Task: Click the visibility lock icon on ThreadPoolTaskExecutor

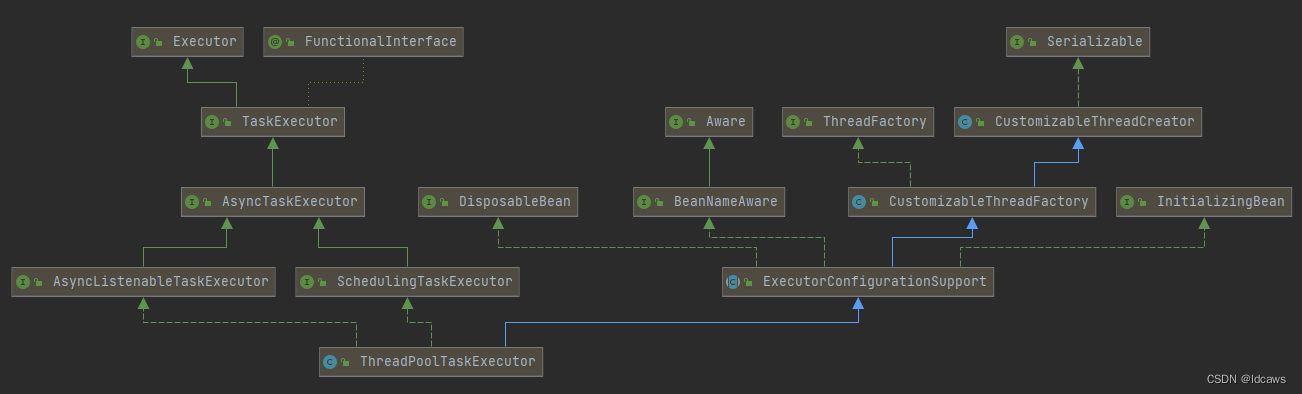Action: click(x=345, y=363)
